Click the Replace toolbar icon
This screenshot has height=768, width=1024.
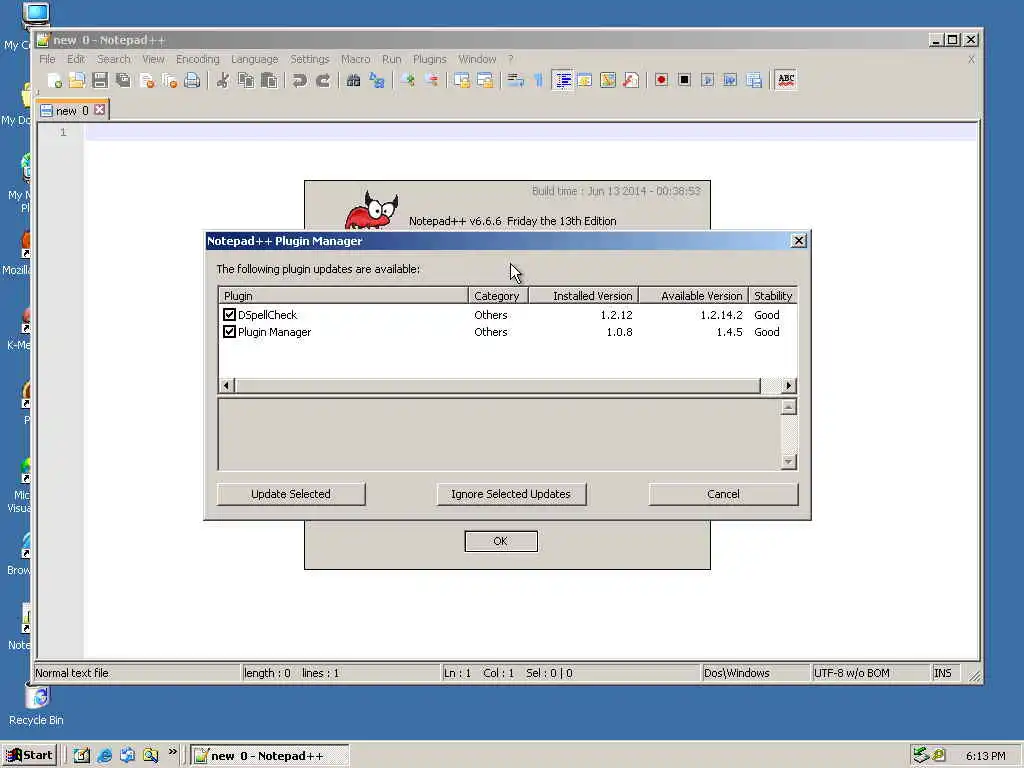point(377,80)
